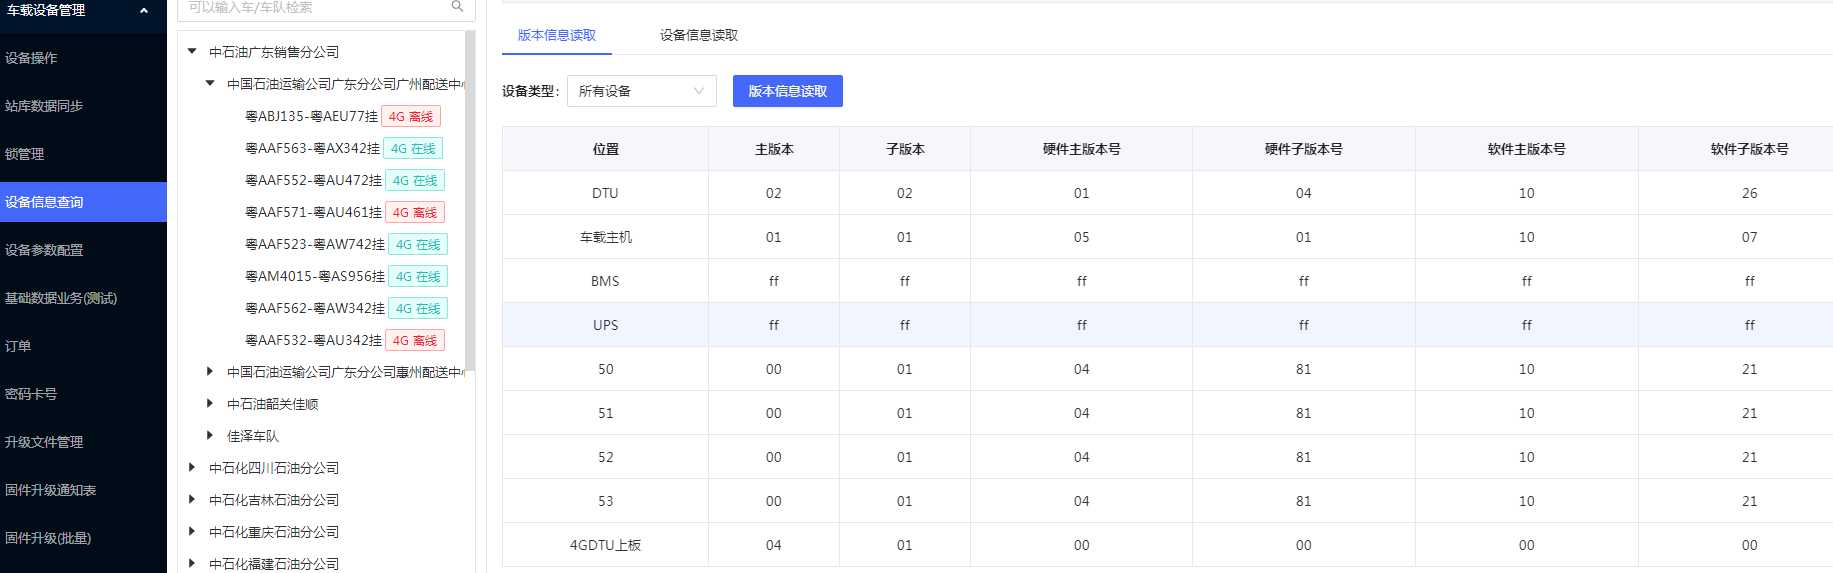Click position 52 row cell
The height and width of the screenshot is (573, 1833).
pyautogui.click(x=606, y=457)
